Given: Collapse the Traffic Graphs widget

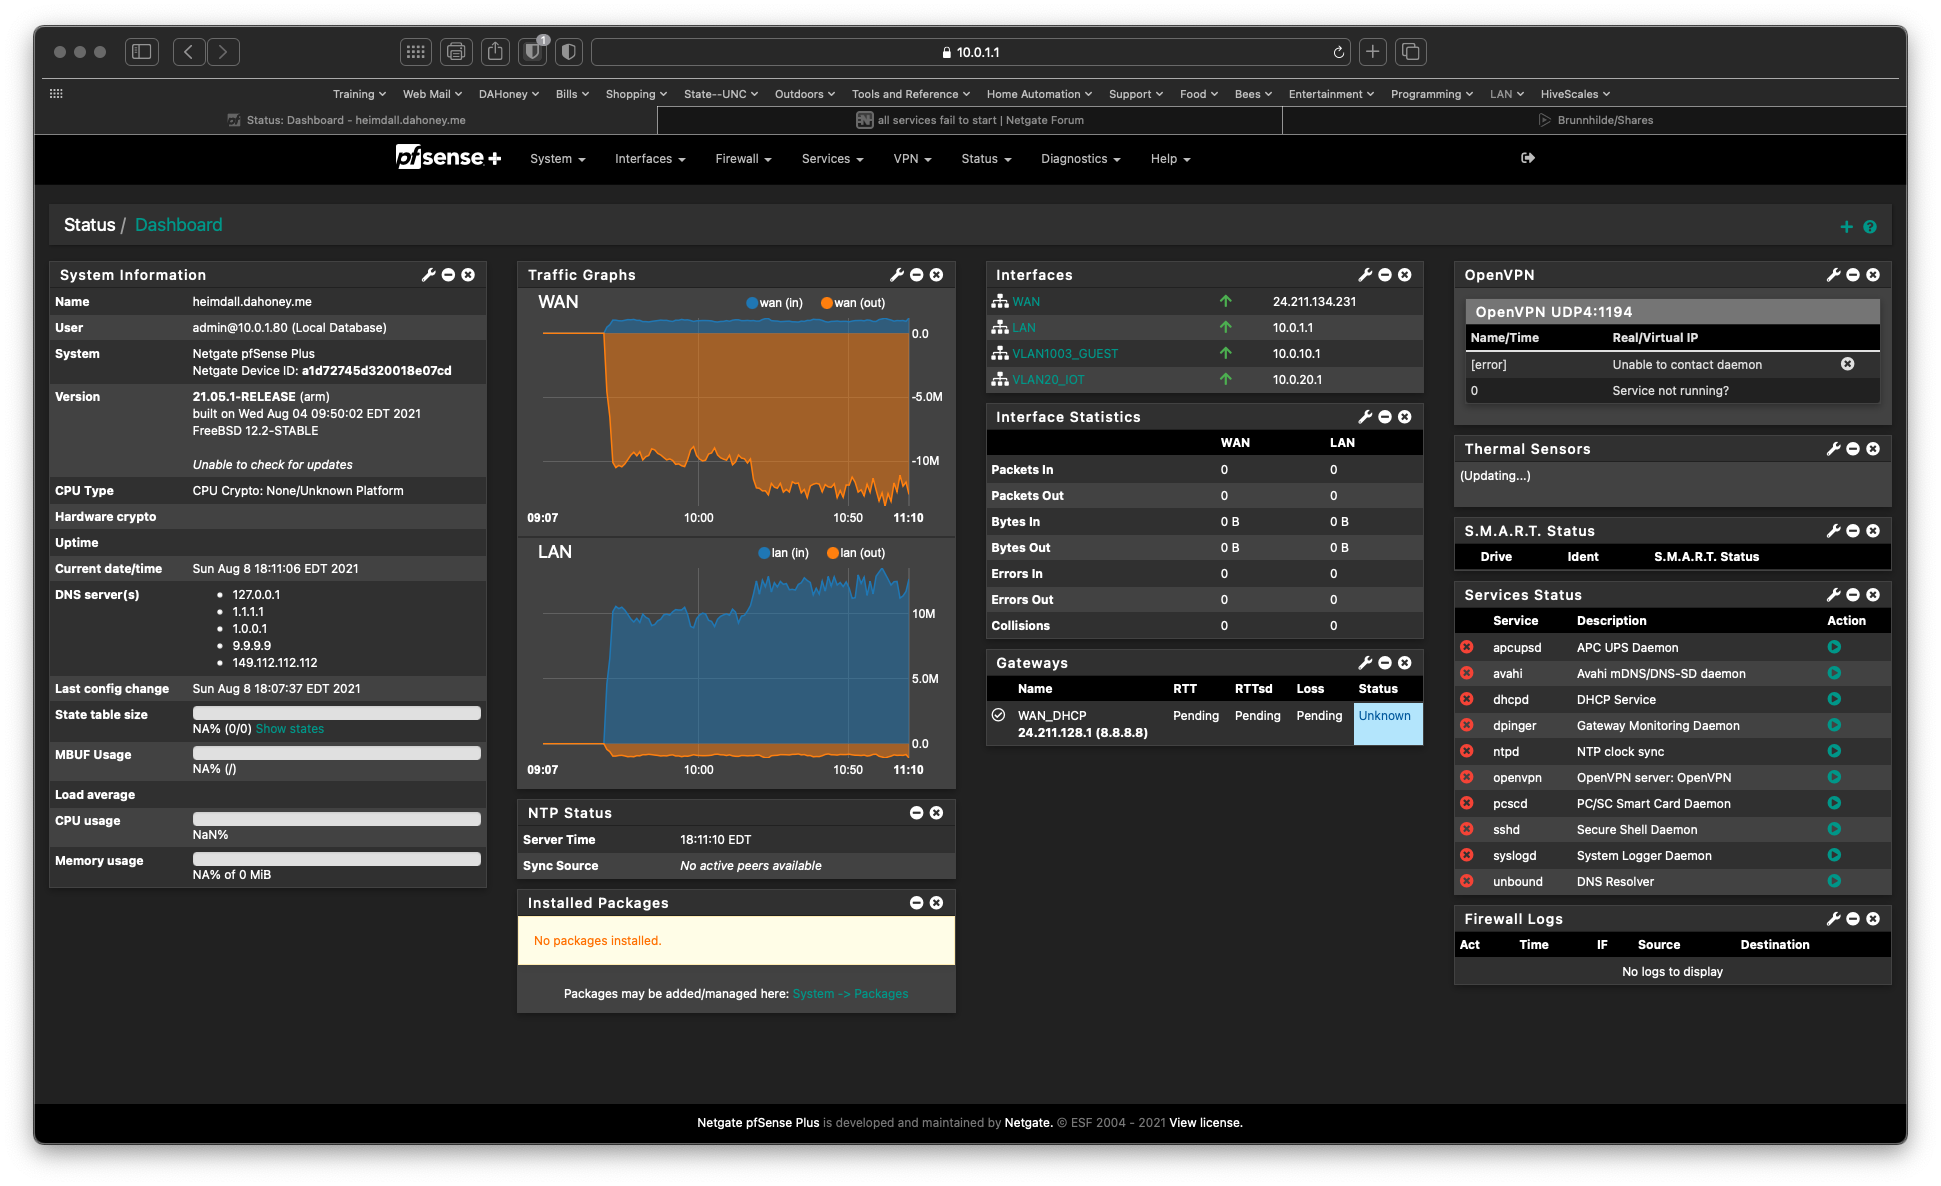Looking at the screenshot, I should (917, 275).
